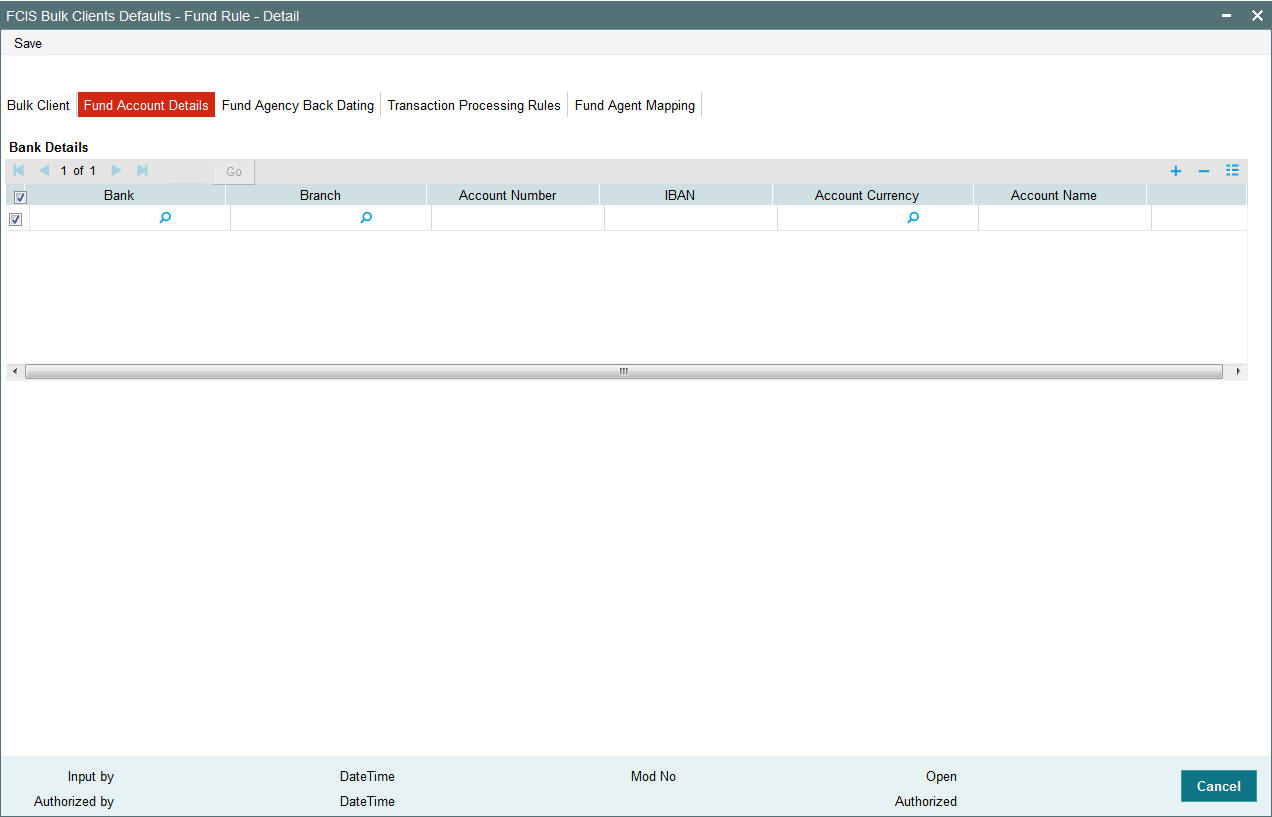The height and width of the screenshot is (817, 1272).
Task: Click the scrollbar right arrow
Action: pos(1239,371)
